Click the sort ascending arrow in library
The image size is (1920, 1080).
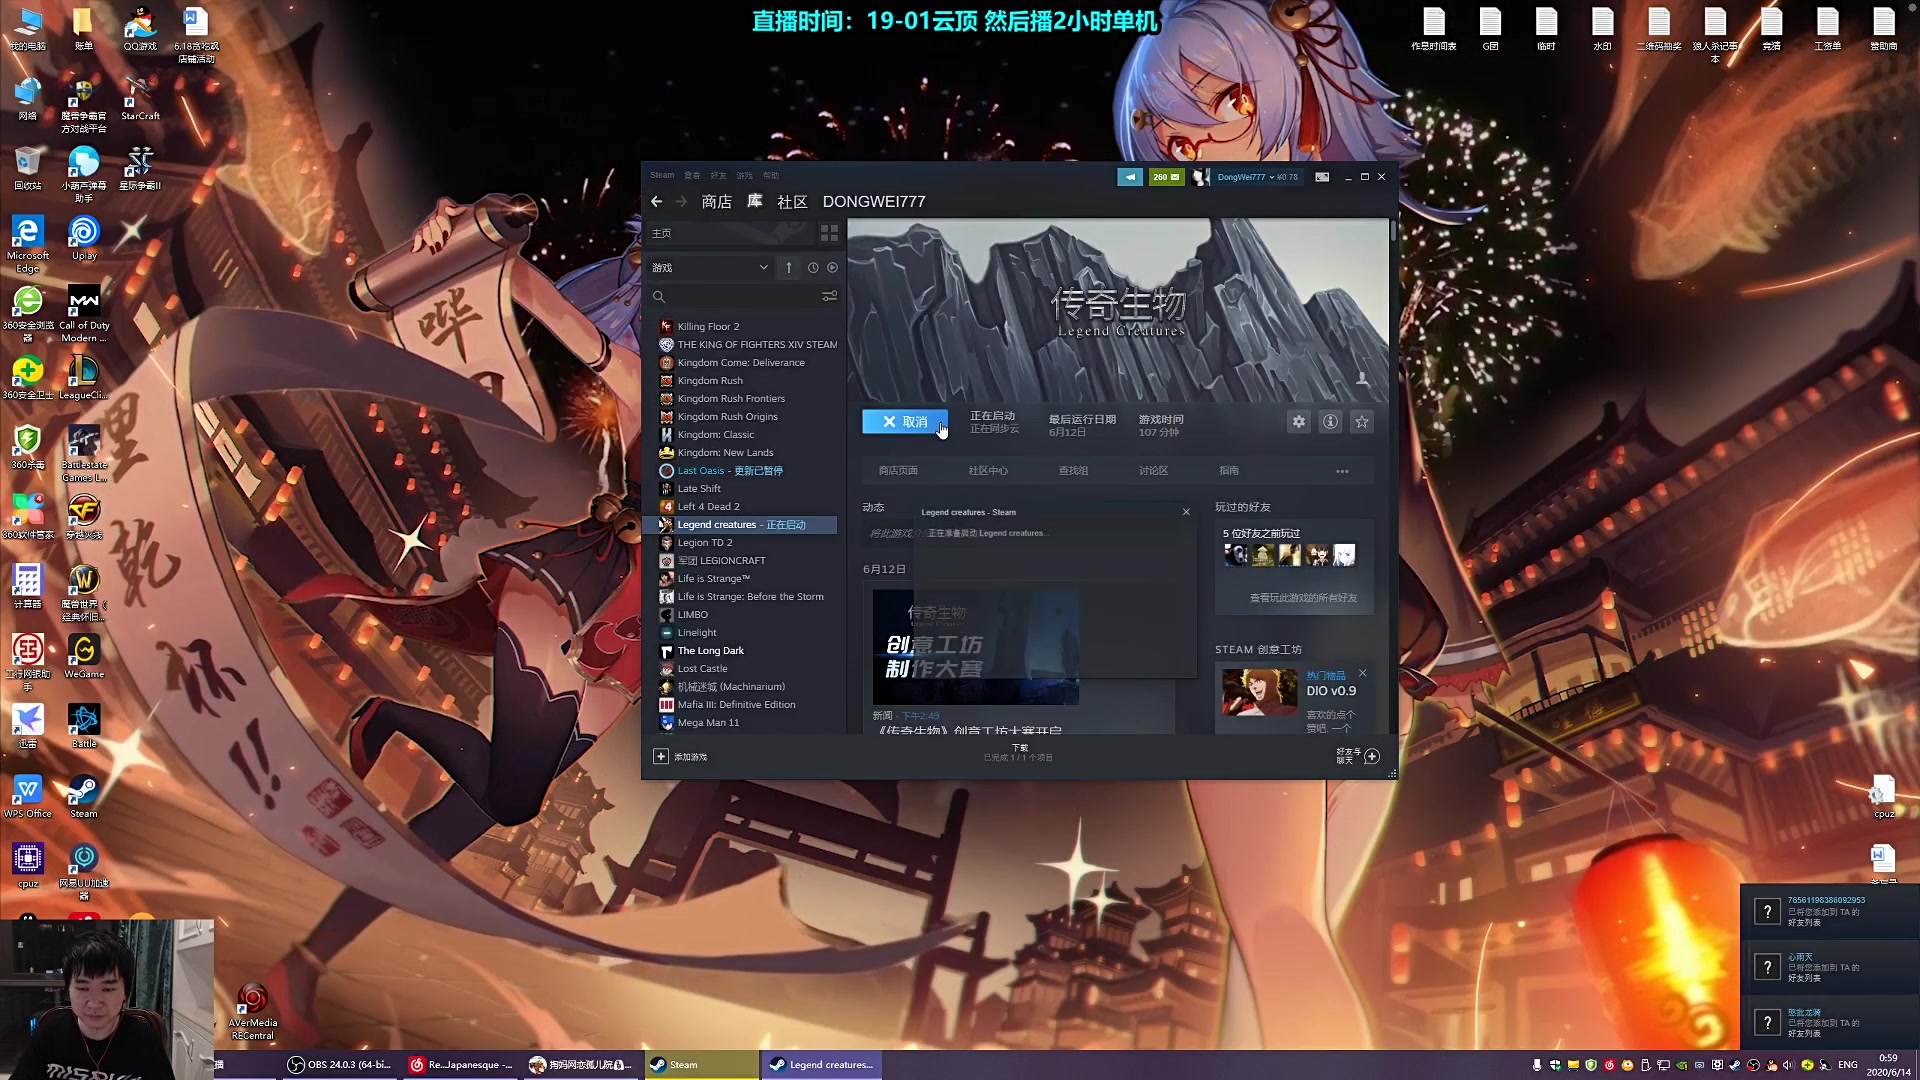point(789,268)
